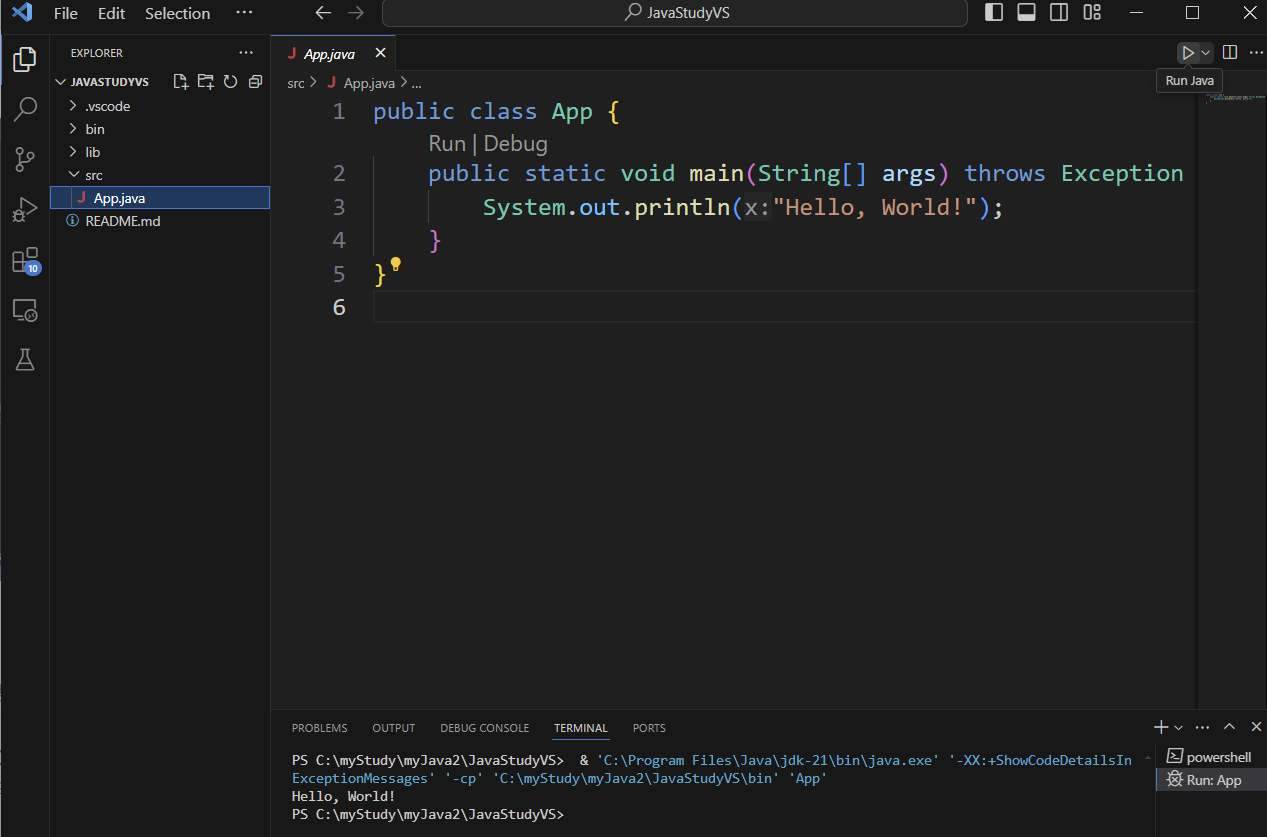Click the terminal prompt line

coord(428,814)
